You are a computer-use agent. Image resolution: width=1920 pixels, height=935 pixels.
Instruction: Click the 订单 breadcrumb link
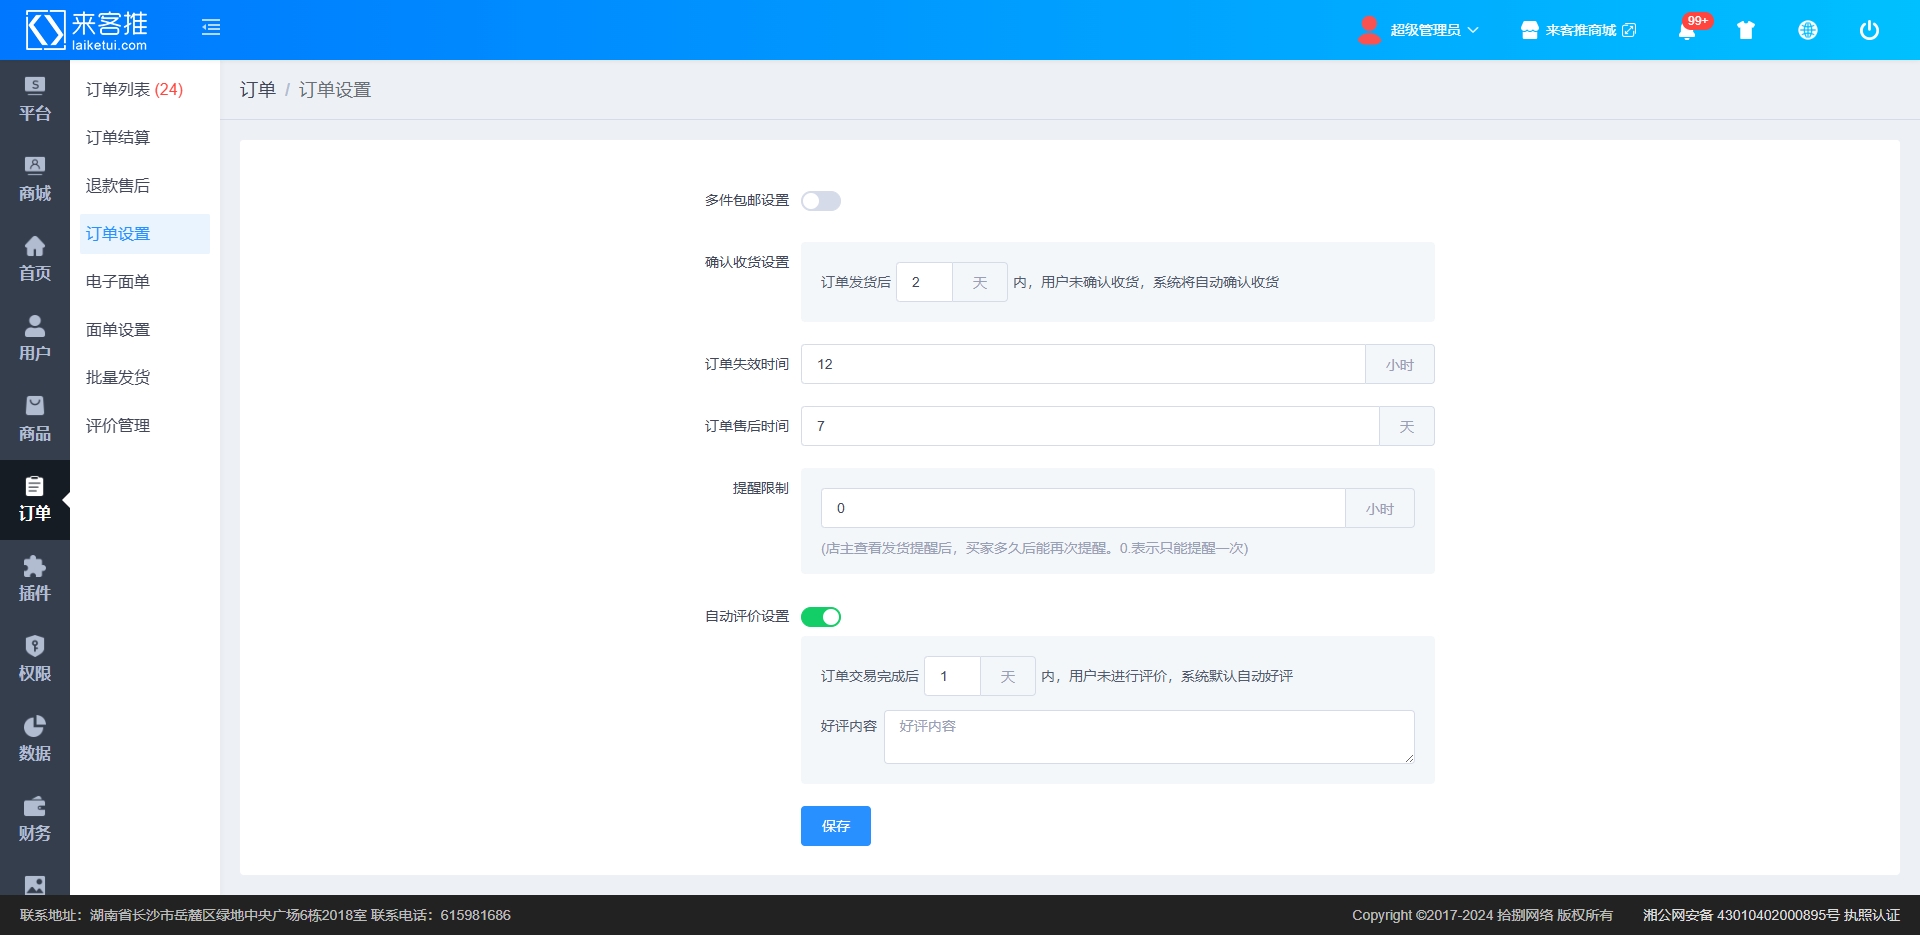click(x=257, y=90)
